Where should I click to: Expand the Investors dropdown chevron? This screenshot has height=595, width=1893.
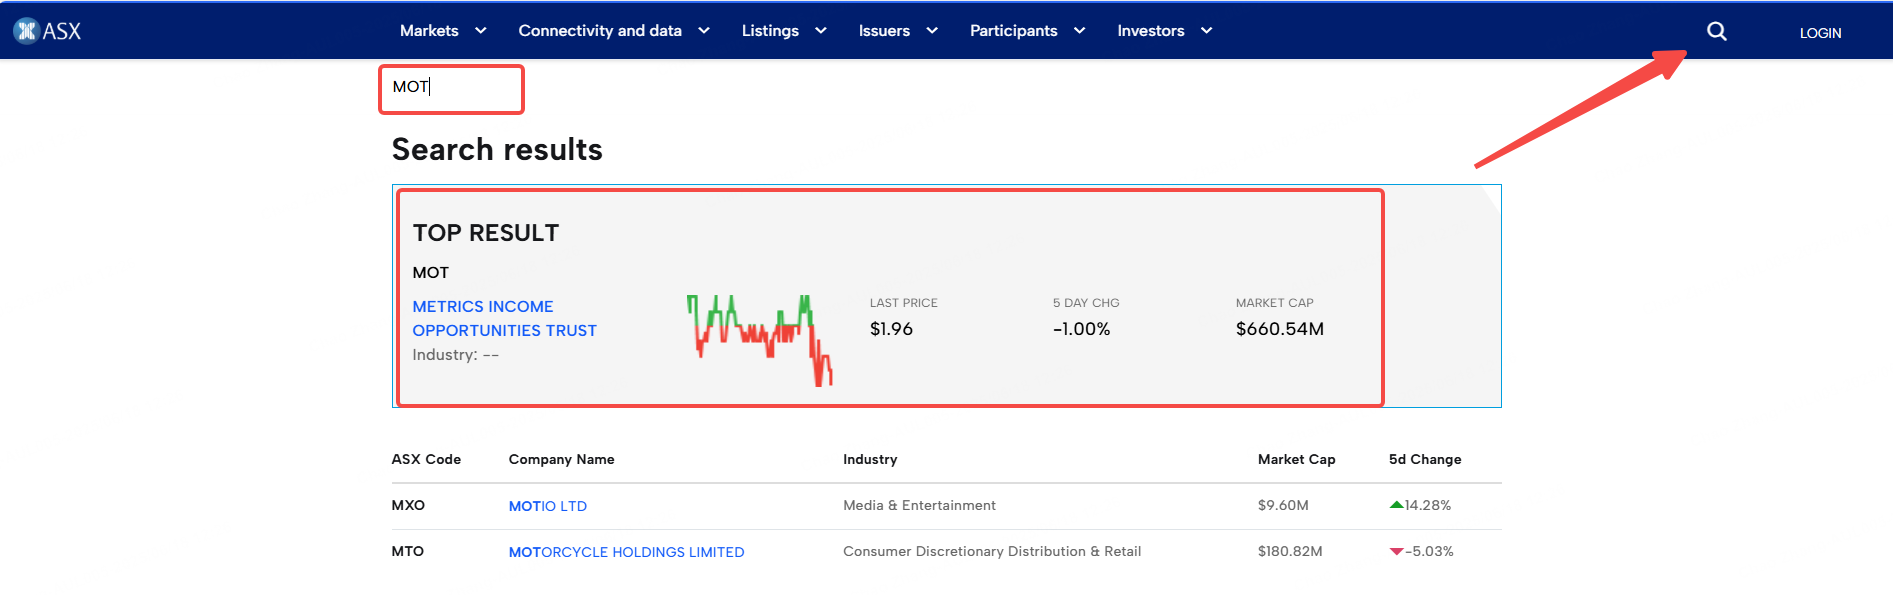pos(1207,31)
